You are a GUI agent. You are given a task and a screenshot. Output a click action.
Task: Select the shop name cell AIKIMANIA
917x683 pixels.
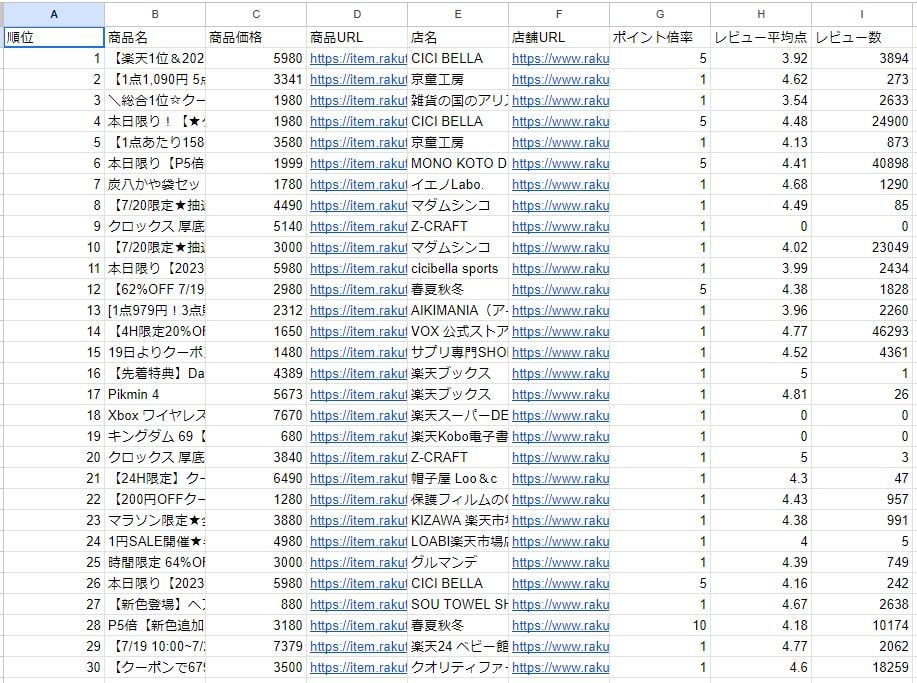(458, 311)
